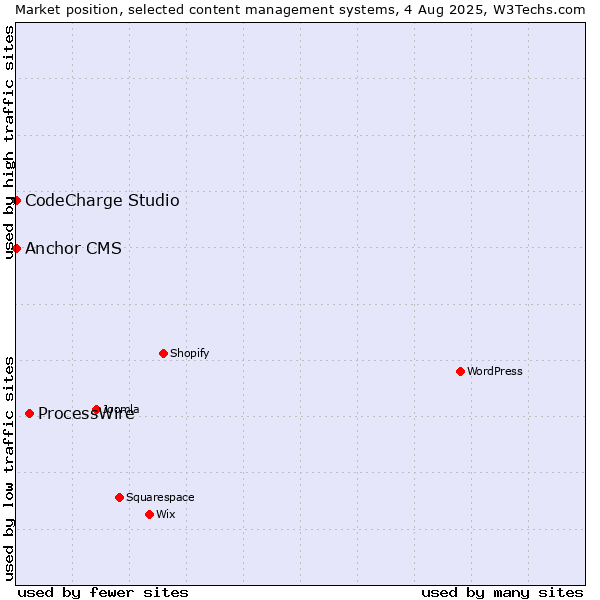Click the Shopify red marker

point(163,353)
